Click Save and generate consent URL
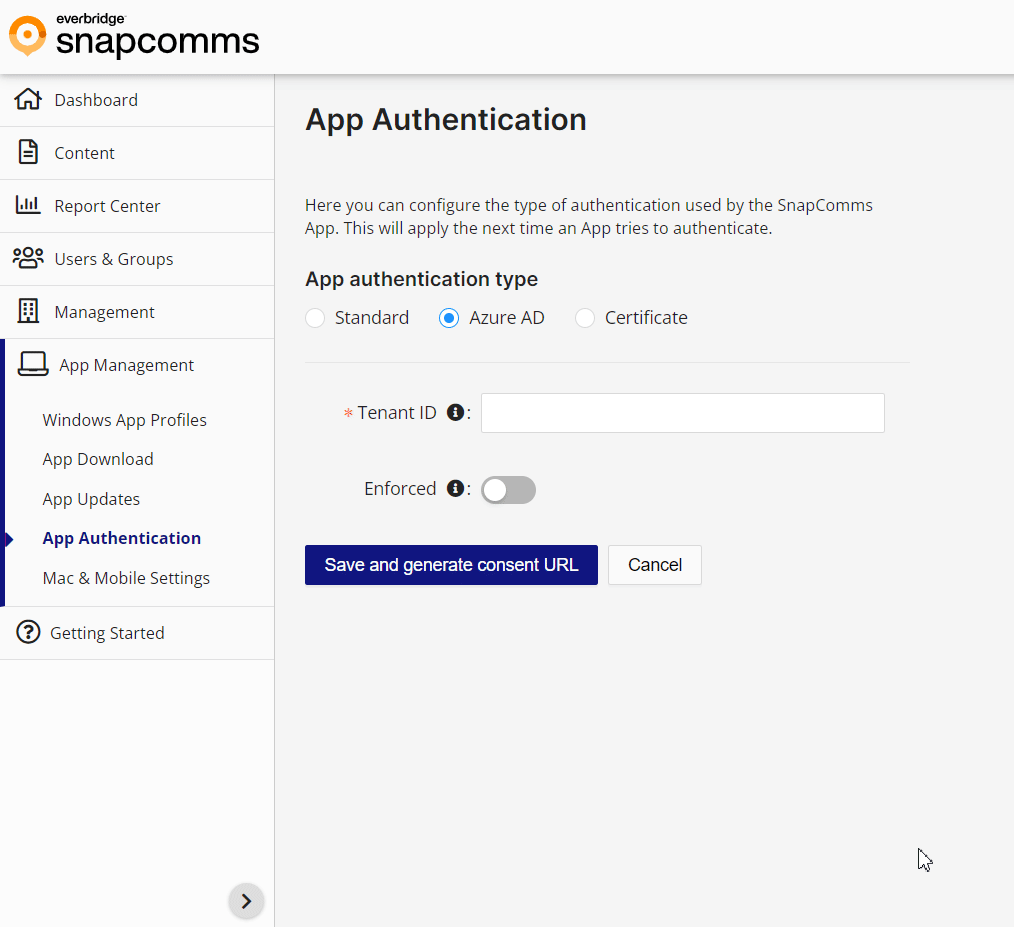The width and height of the screenshot is (1014, 927). [x=451, y=565]
